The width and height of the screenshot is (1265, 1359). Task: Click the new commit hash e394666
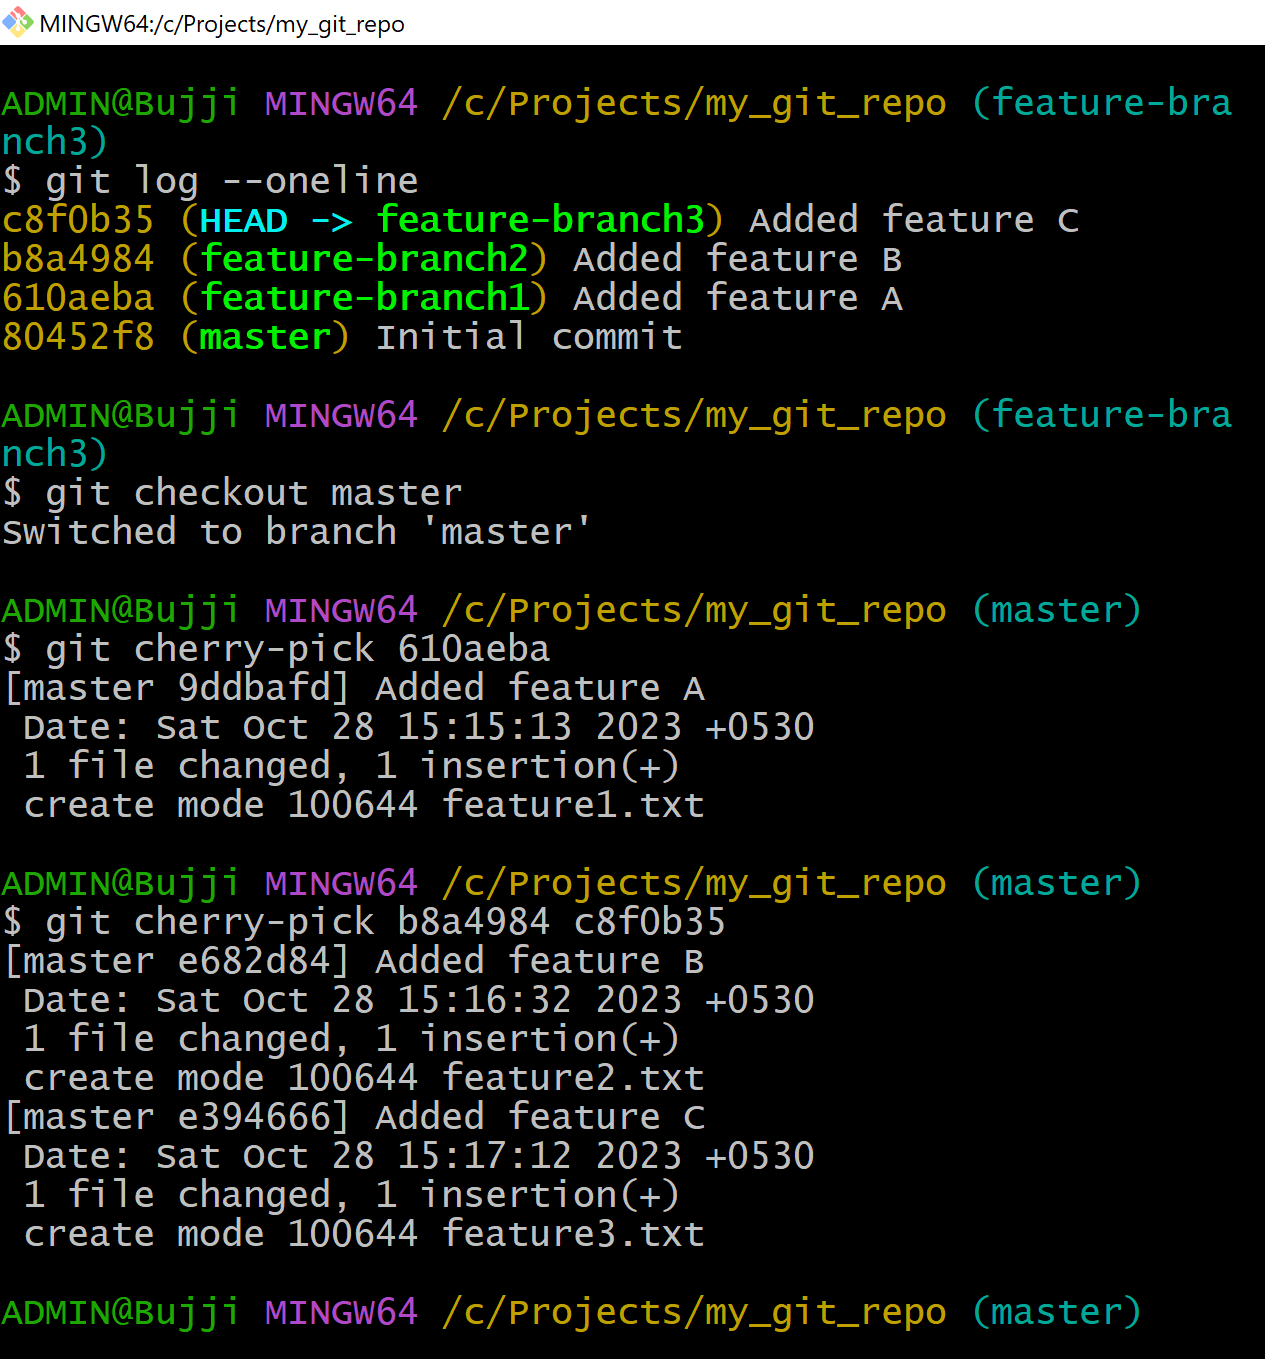(x=254, y=1117)
